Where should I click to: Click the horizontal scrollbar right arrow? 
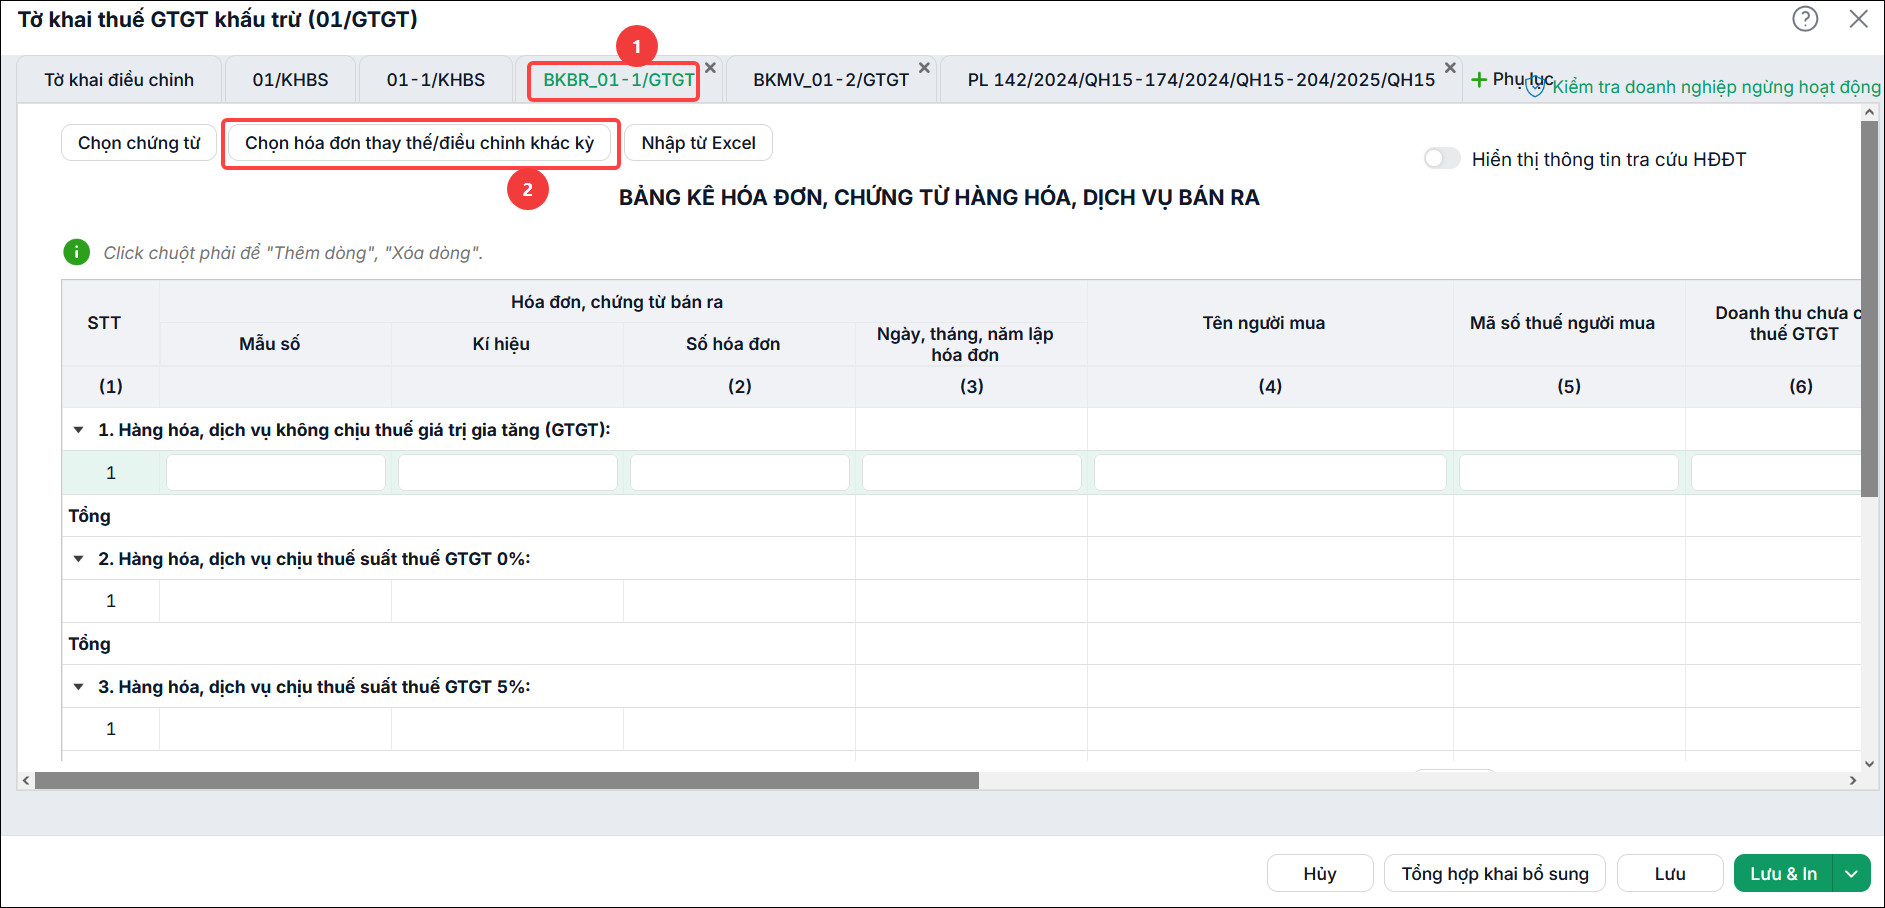[1853, 780]
